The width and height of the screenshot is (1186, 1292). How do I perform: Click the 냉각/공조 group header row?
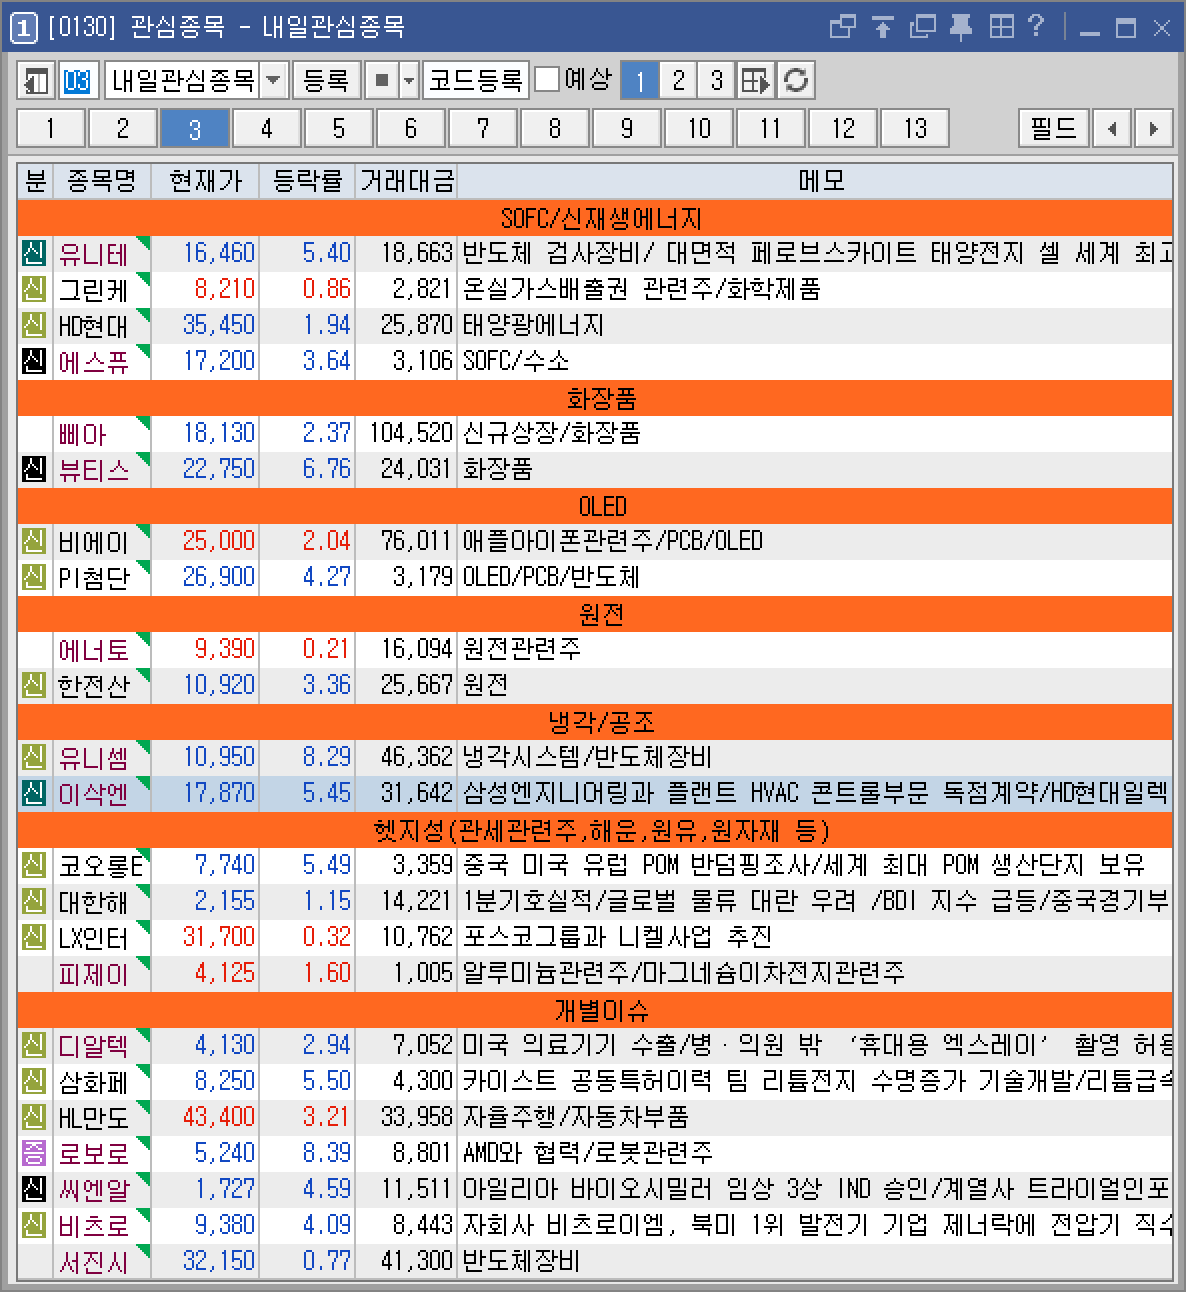pyautogui.click(x=595, y=721)
